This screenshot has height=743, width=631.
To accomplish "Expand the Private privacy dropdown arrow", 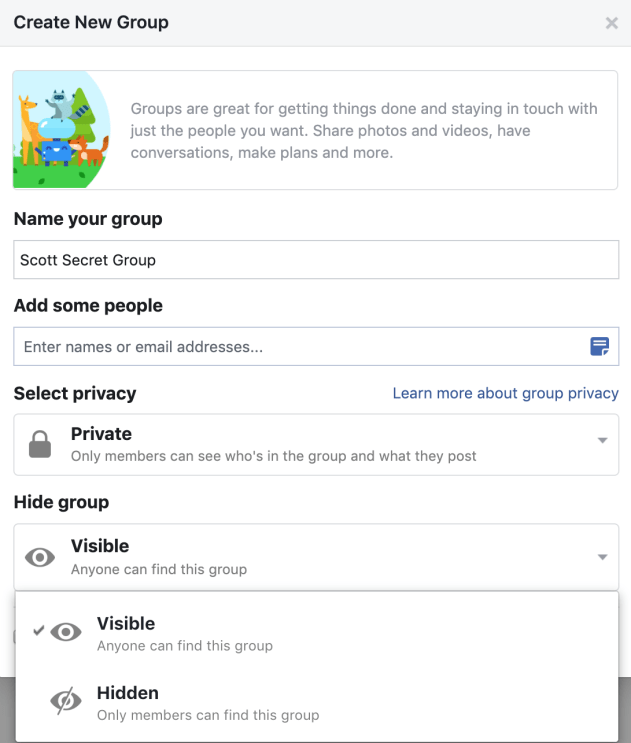I will (x=602, y=441).
